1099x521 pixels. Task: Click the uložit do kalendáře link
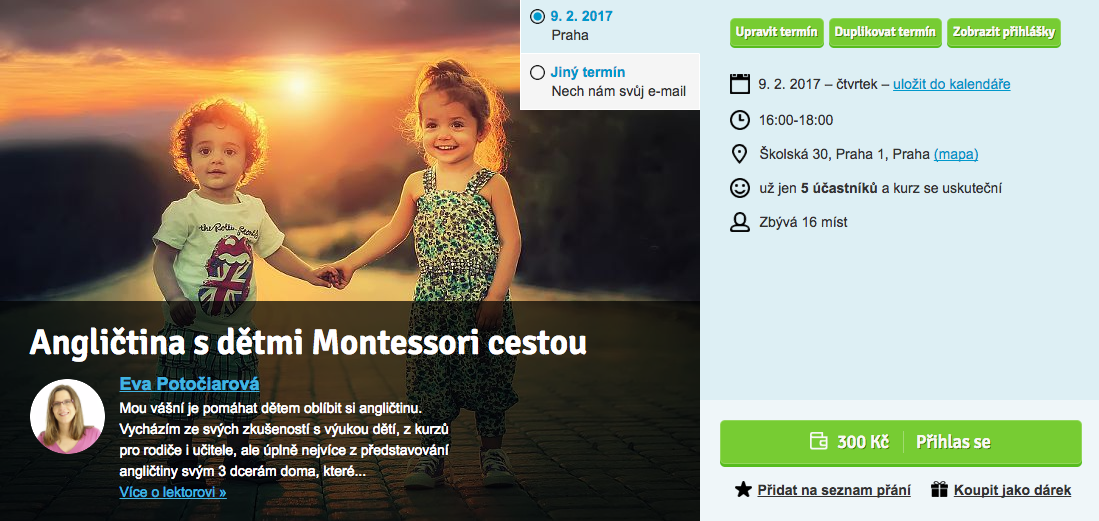click(952, 84)
